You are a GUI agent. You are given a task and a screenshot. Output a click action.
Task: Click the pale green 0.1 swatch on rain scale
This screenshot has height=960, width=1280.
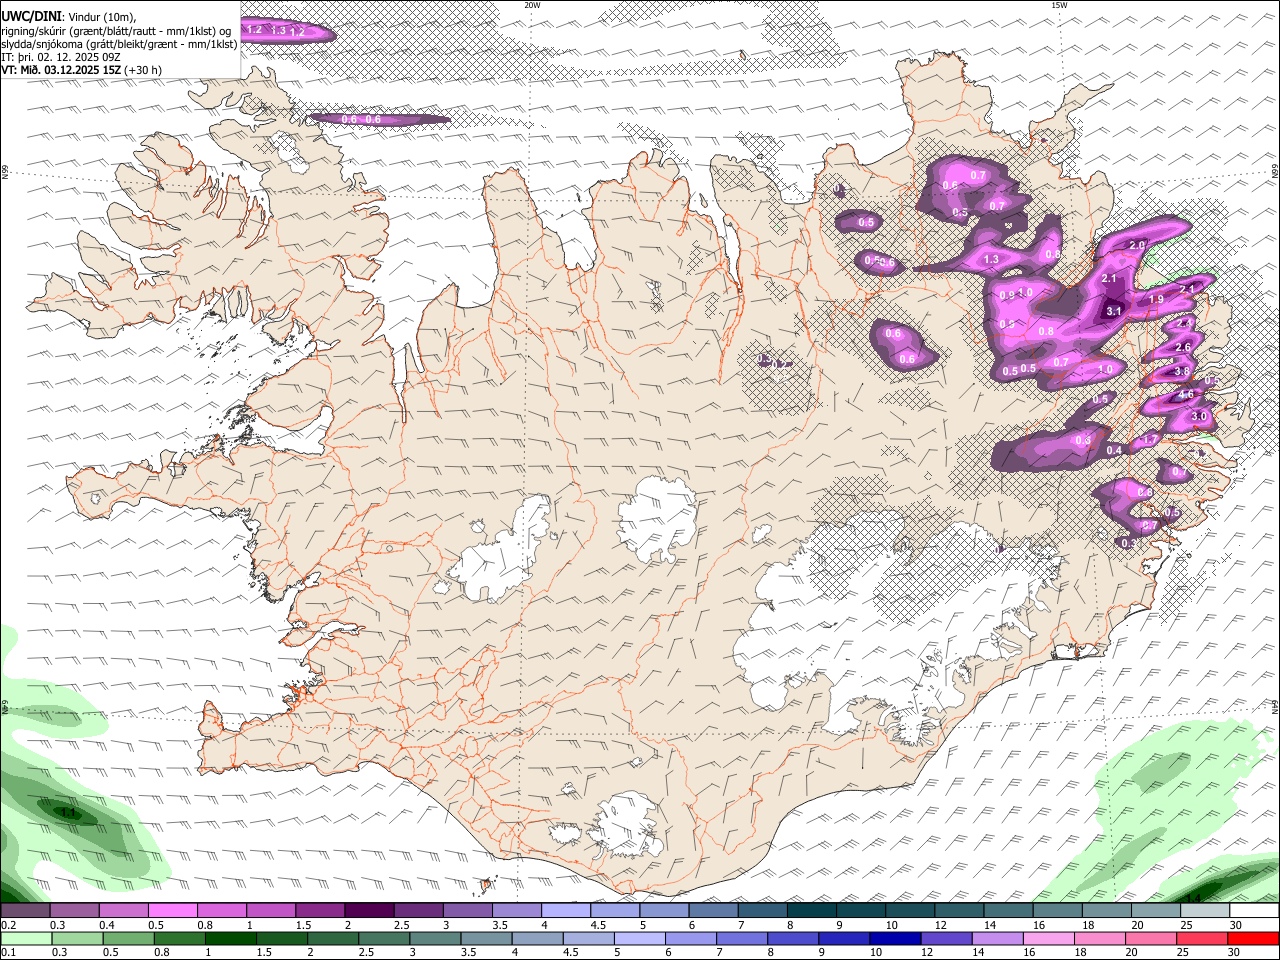[27, 938]
